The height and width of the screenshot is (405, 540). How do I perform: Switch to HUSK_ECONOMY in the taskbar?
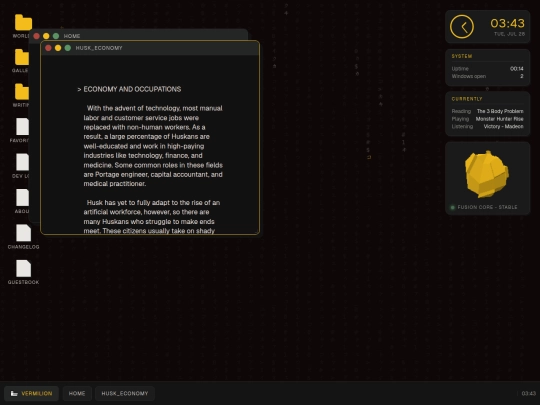pyautogui.click(x=125, y=393)
